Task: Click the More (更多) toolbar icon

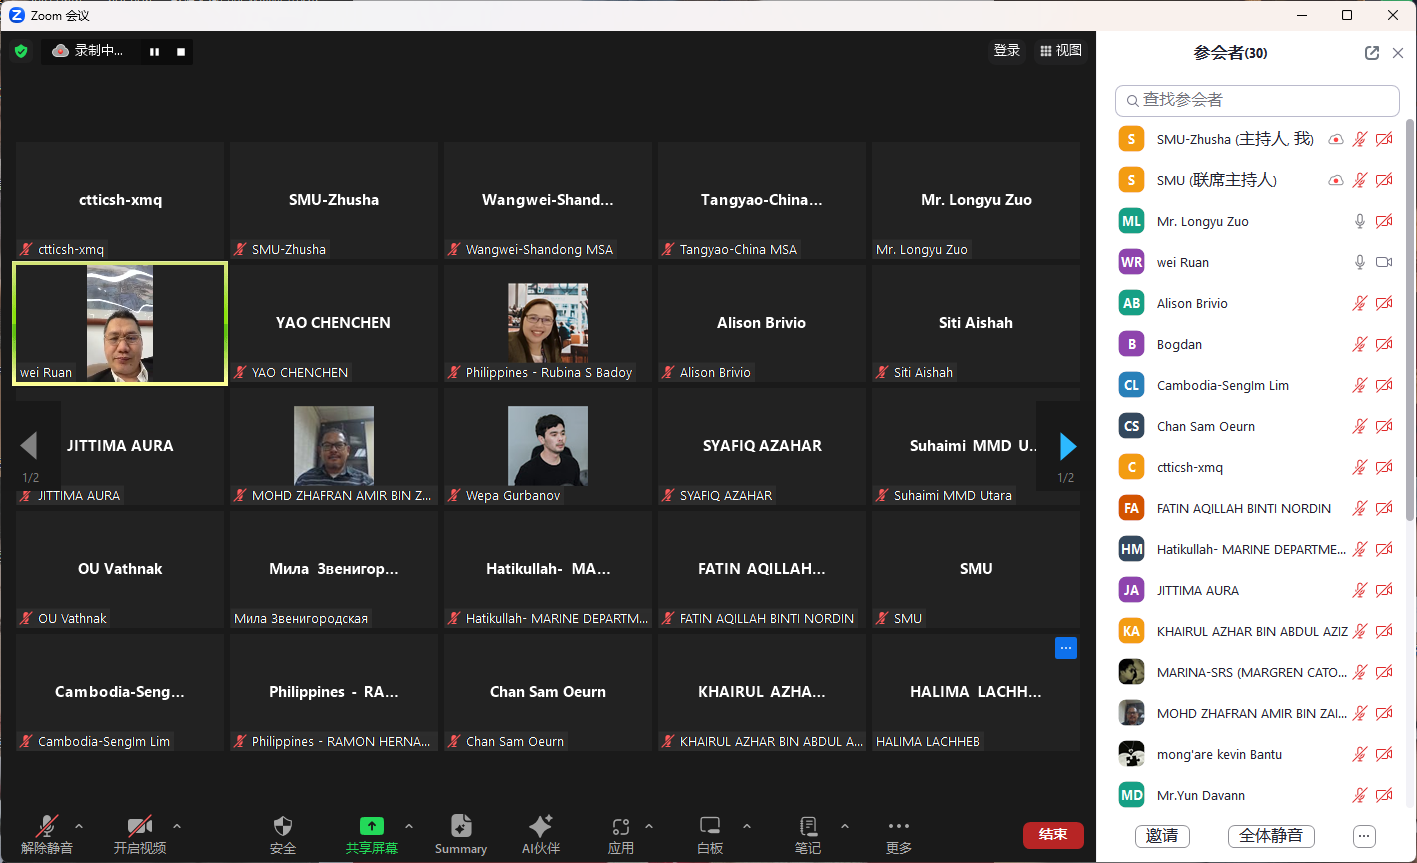Action: tap(899, 826)
